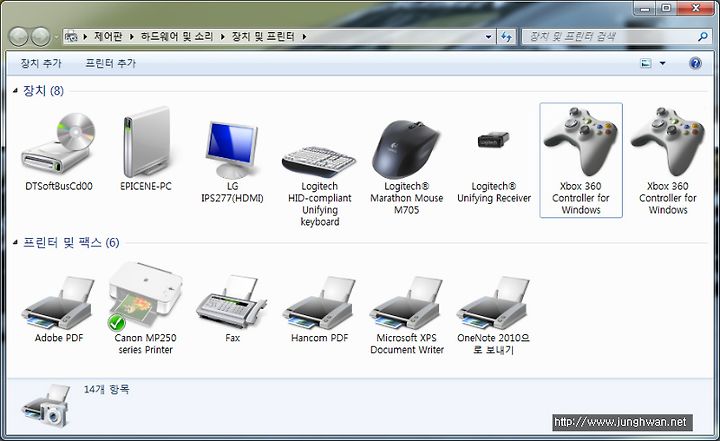The width and height of the screenshot is (720, 441).
Task: Select the OneNote 2010 printer icon
Action: coord(494,303)
